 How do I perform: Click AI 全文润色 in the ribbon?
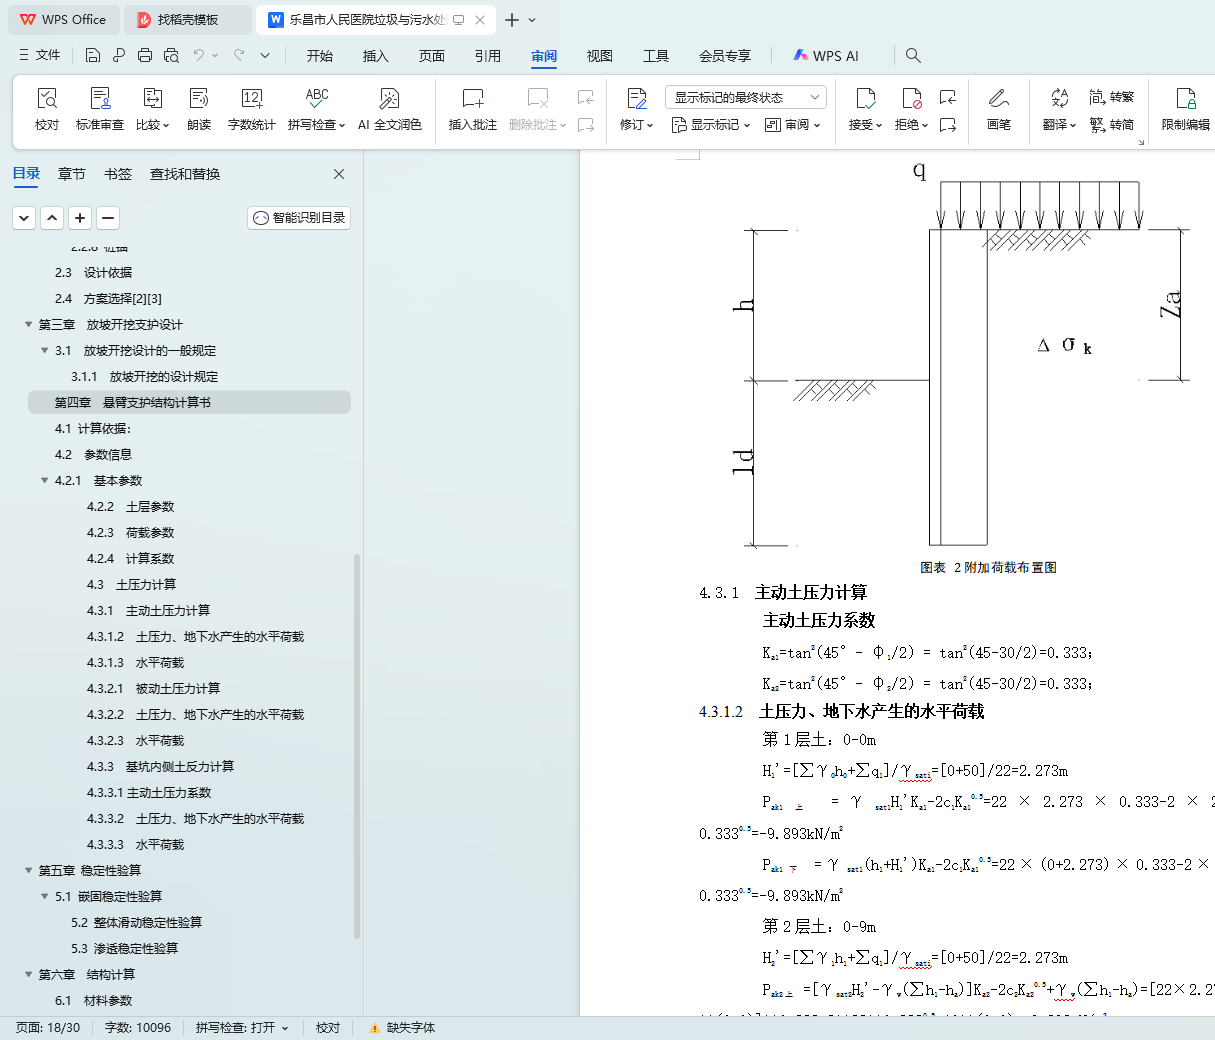pyautogui.click(x=390, y=108)
